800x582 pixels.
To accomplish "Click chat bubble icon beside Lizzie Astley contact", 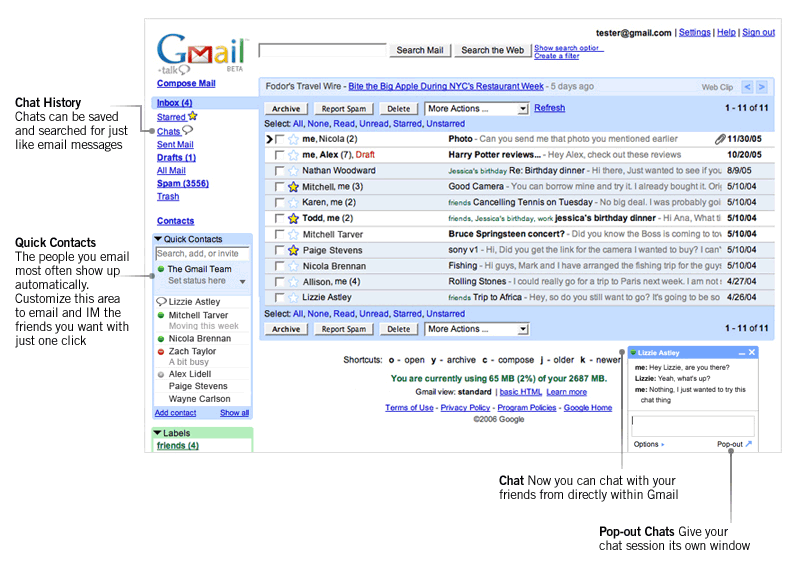I will point(162,301).
